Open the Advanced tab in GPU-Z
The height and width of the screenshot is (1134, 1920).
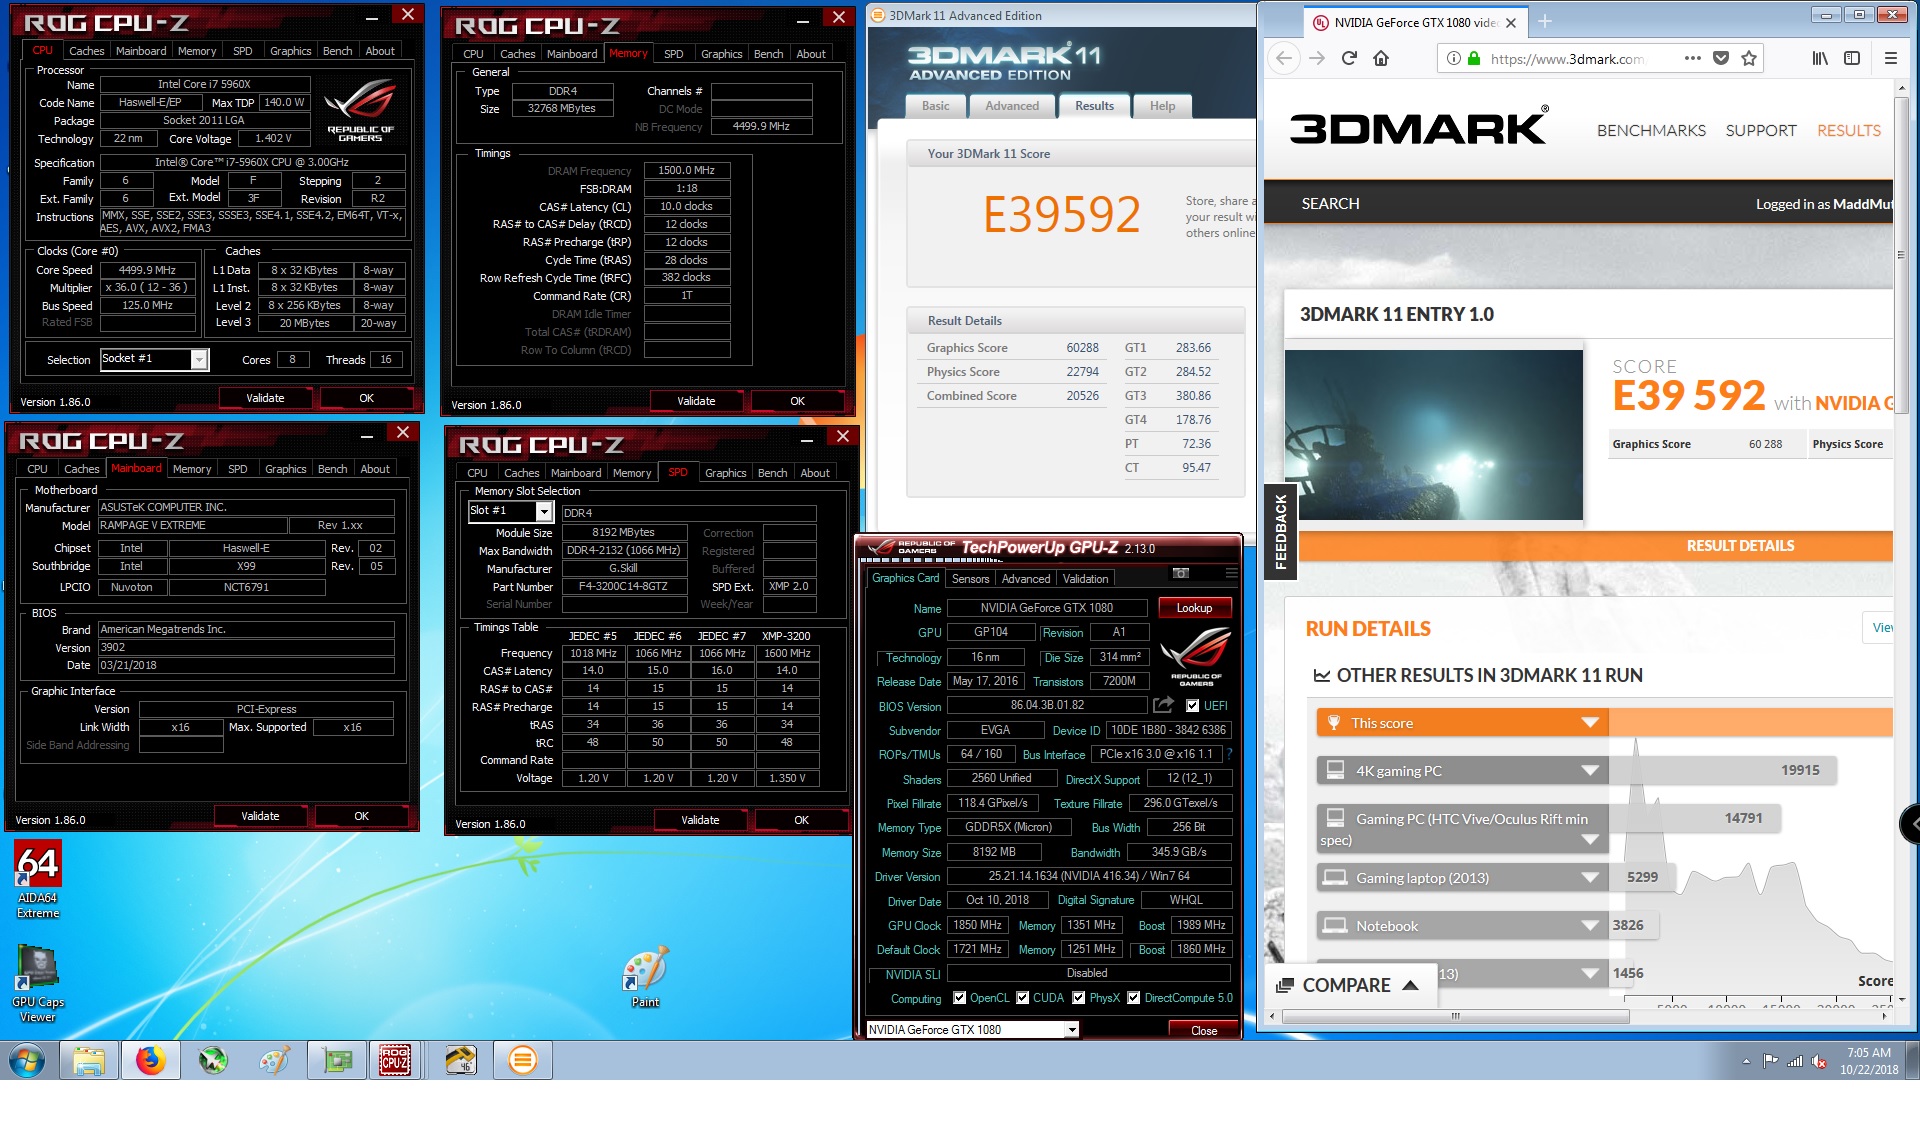click(x=1025, y=579)
